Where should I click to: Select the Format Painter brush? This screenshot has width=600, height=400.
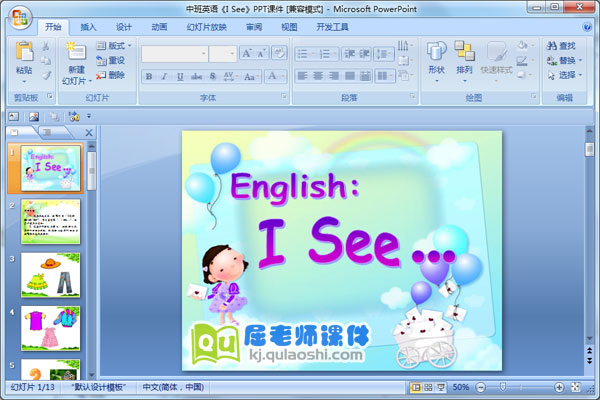(46, 75)
